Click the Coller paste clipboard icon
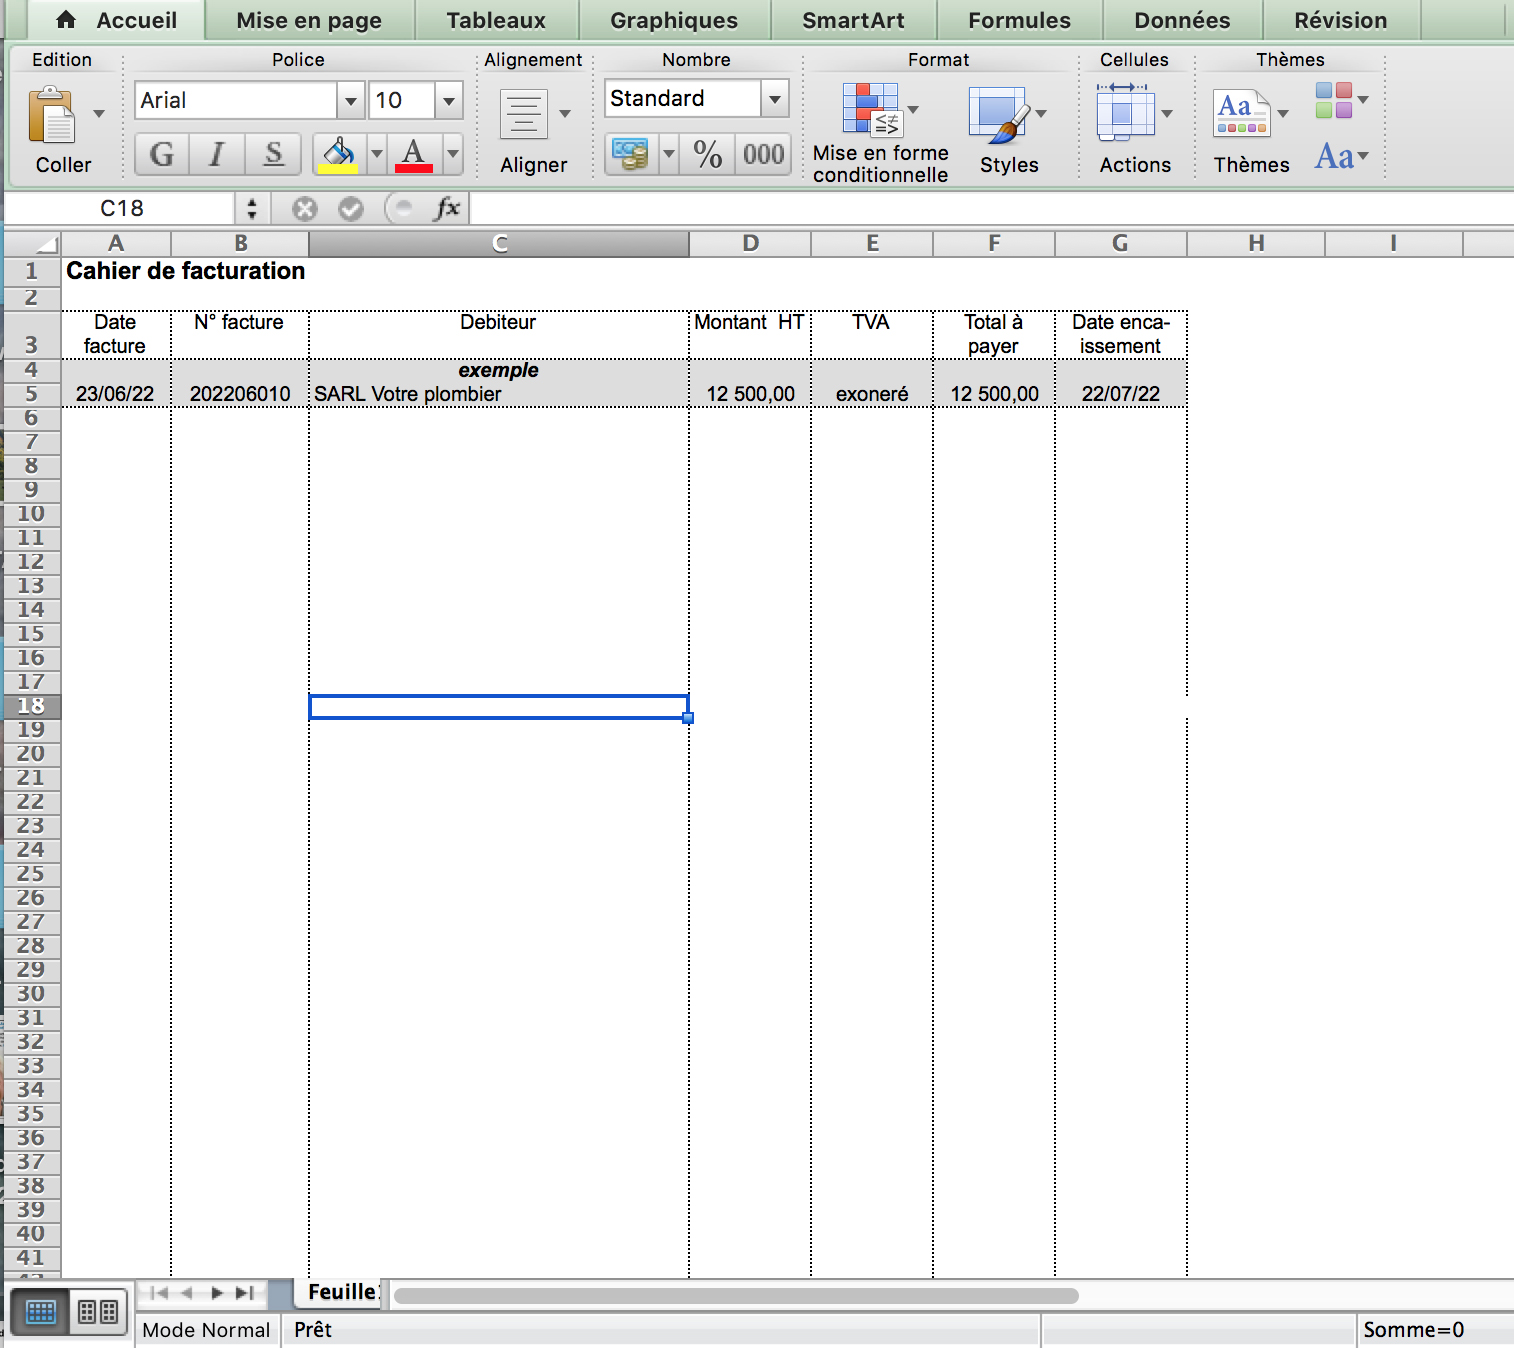 coord(52,116)
